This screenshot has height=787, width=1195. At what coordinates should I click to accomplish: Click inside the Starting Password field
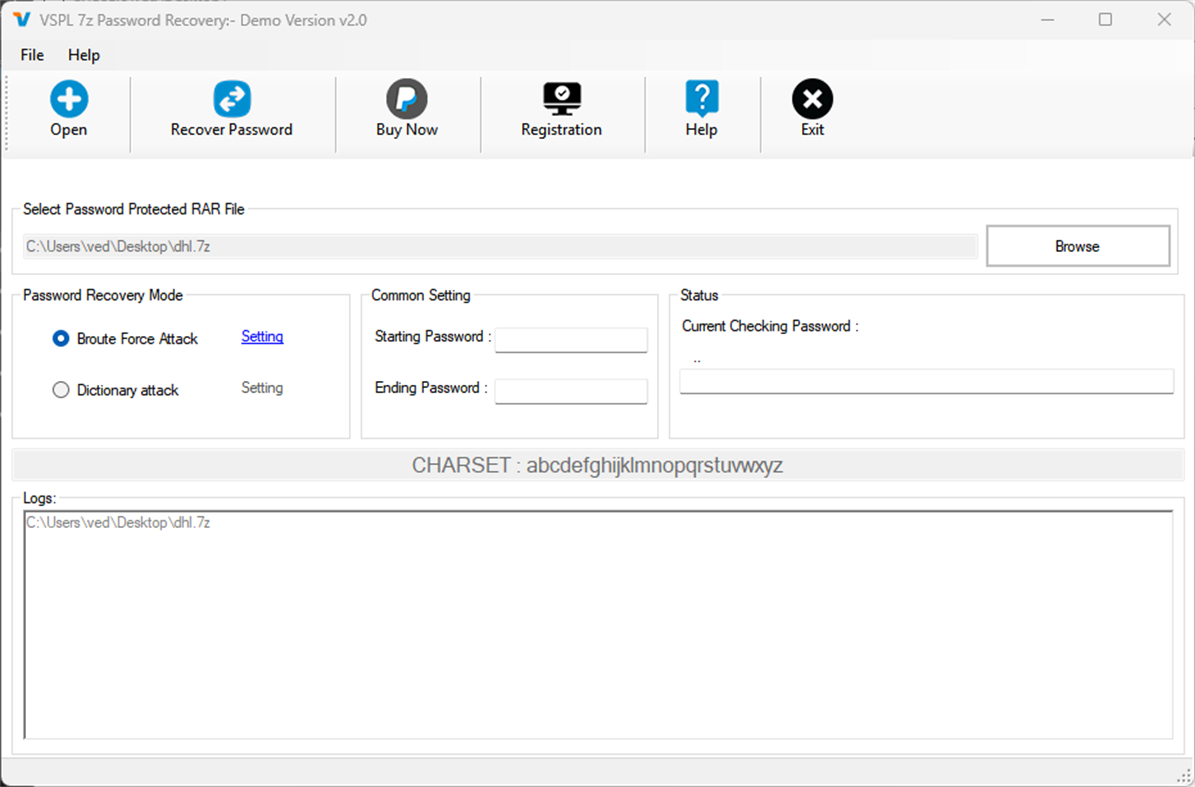pyautogui.click(x=571, y=340)
